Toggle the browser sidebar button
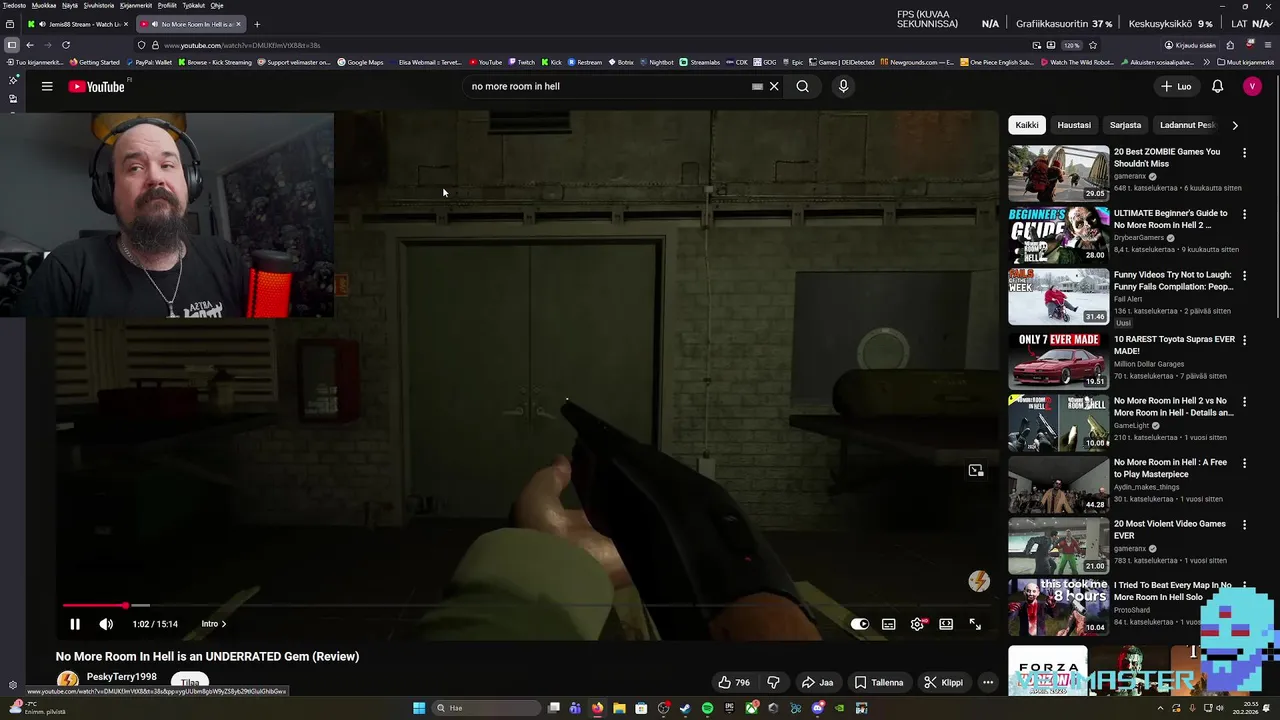This screenshot has width=1280, height=720. (x=11, y=45)
